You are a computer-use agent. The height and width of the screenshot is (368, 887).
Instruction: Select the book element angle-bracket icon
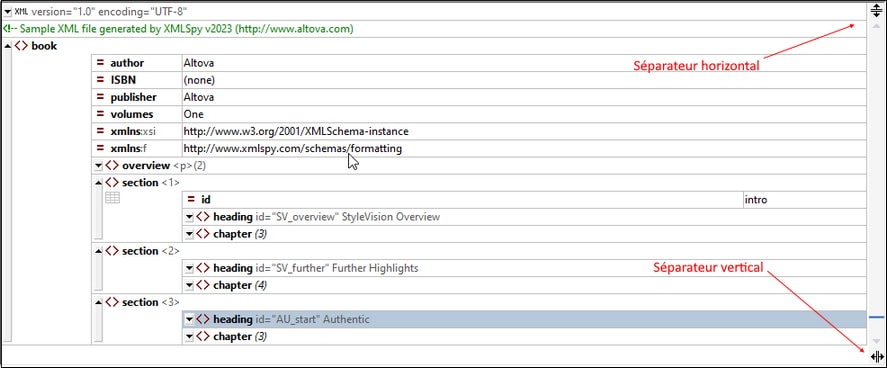point(21,46)
